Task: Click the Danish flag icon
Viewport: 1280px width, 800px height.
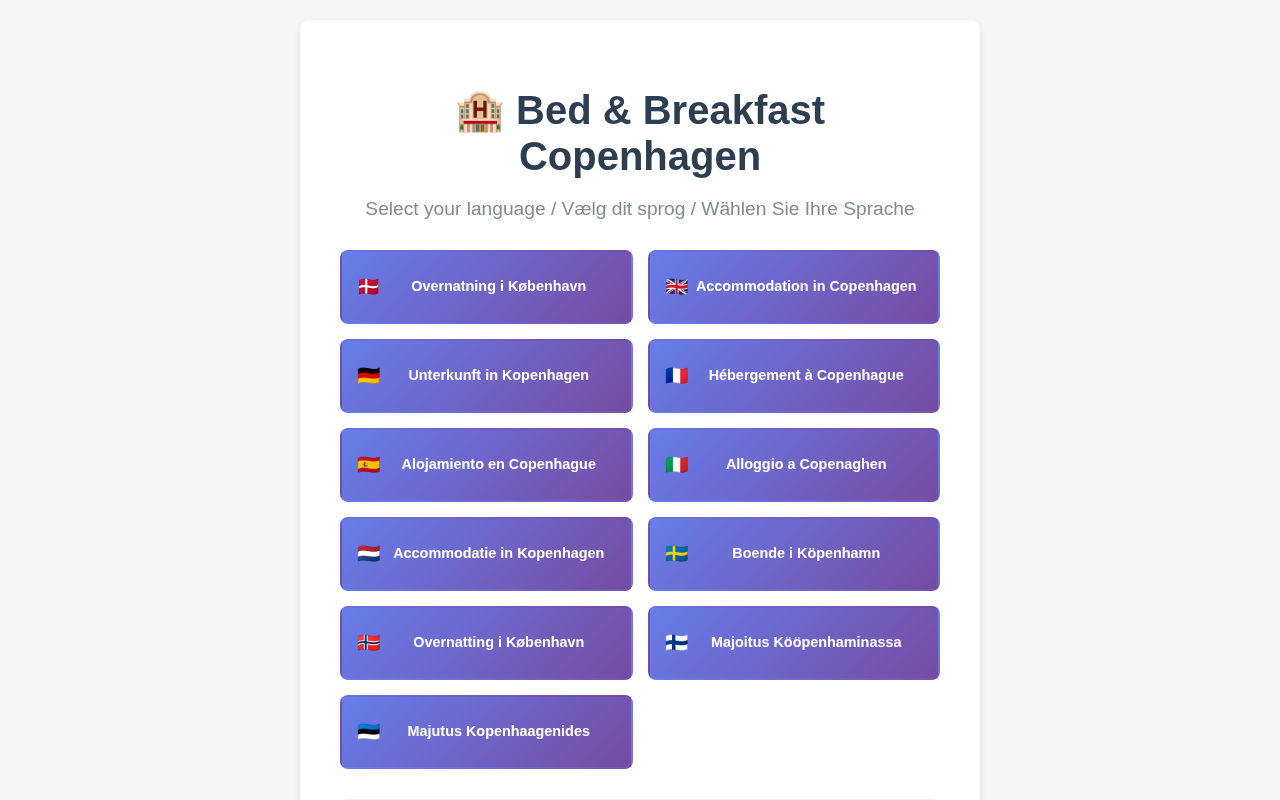Action: [x=369, y=287]
